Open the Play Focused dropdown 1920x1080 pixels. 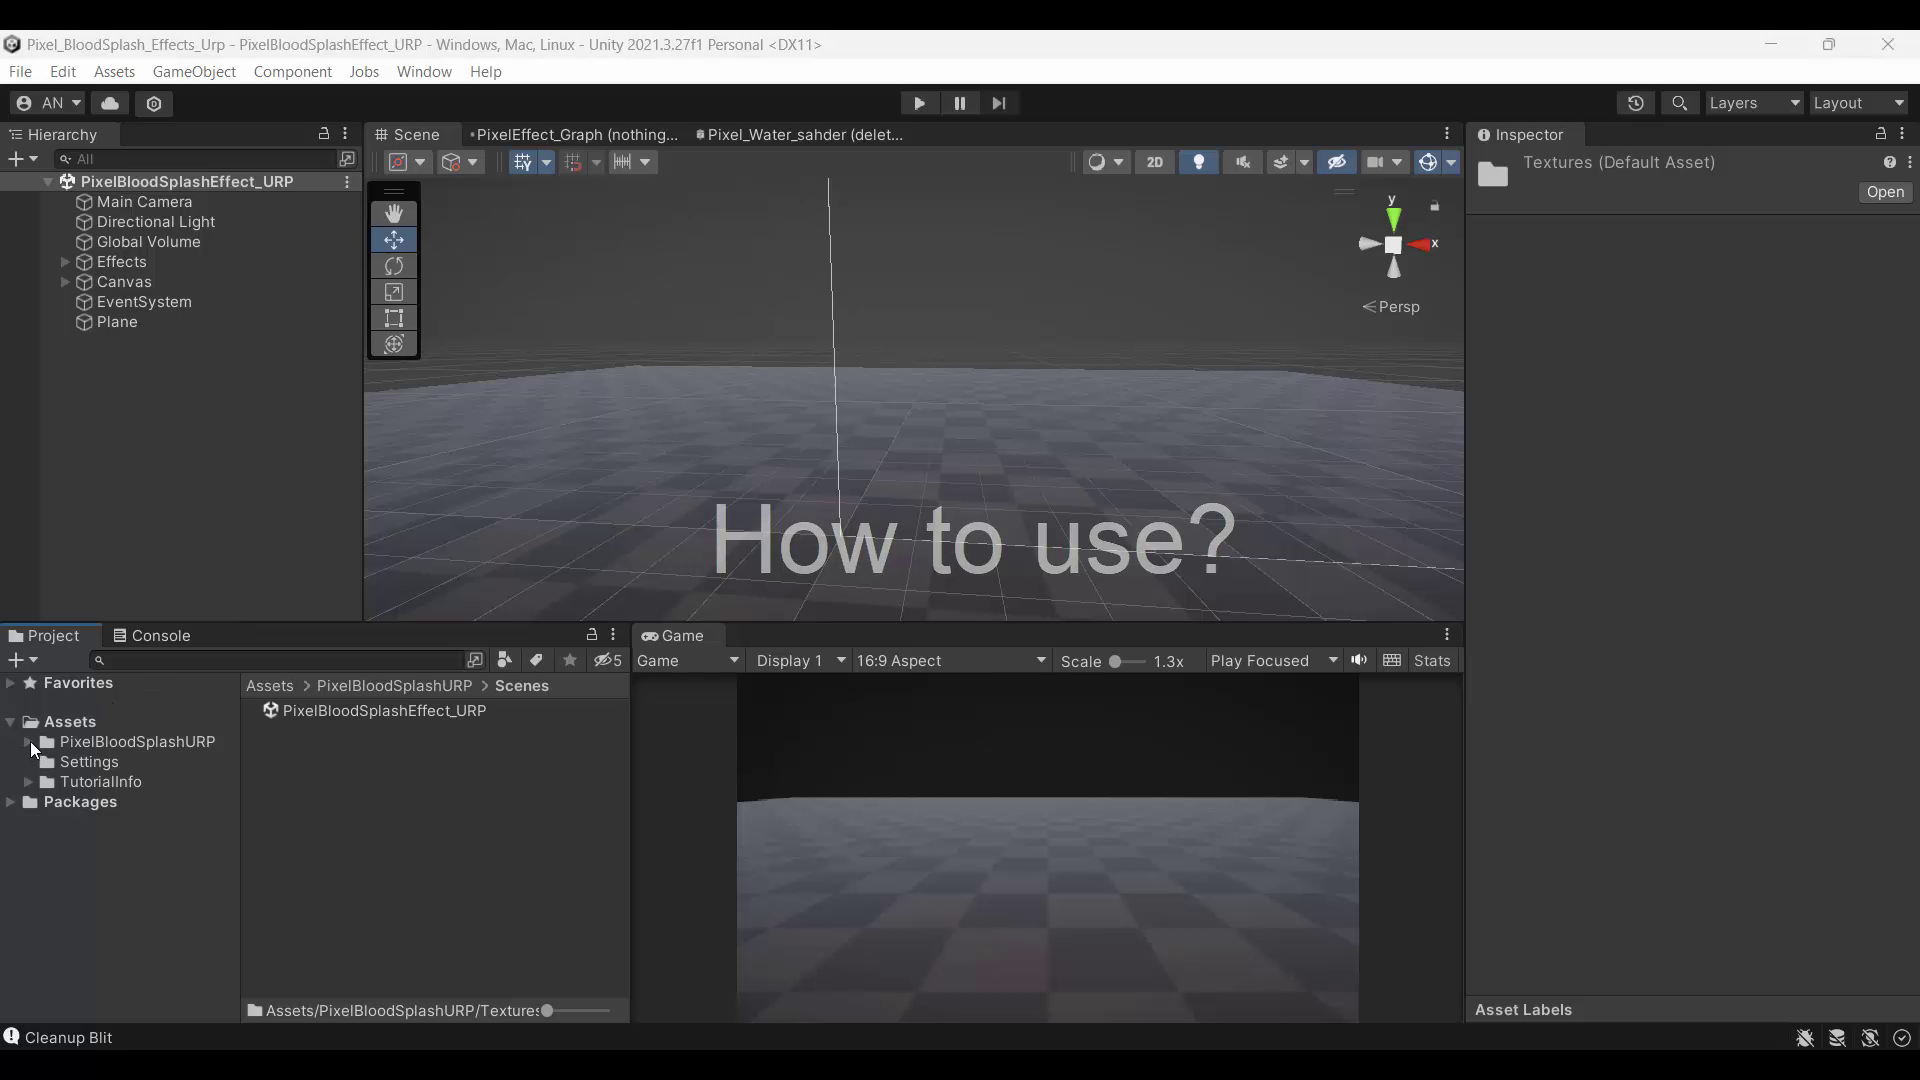(1273, 660)
